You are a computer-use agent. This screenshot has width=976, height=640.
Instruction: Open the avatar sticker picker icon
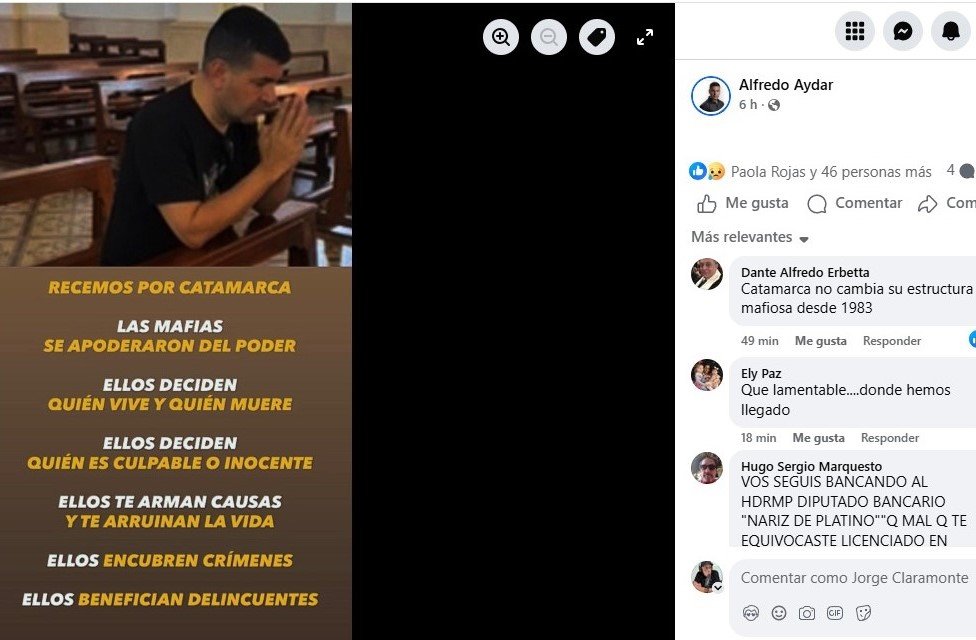point(751,613)
